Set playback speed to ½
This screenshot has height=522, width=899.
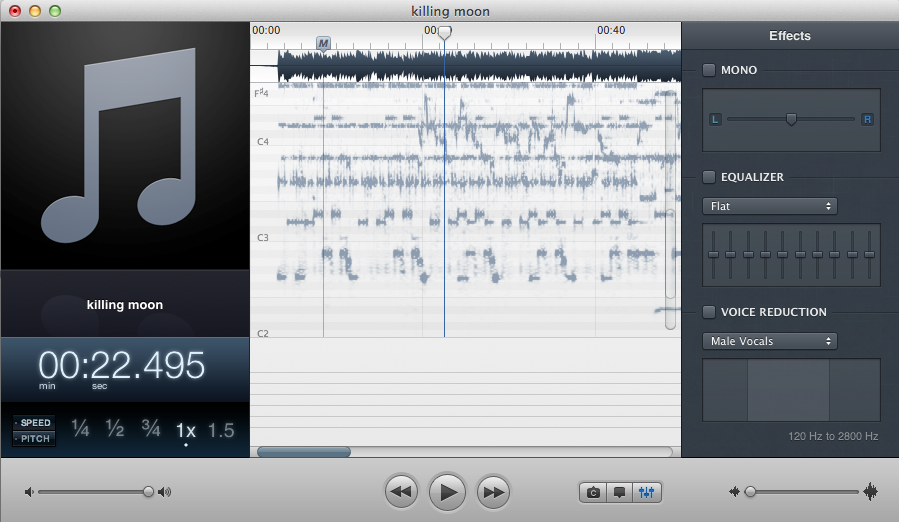[115, 430]
